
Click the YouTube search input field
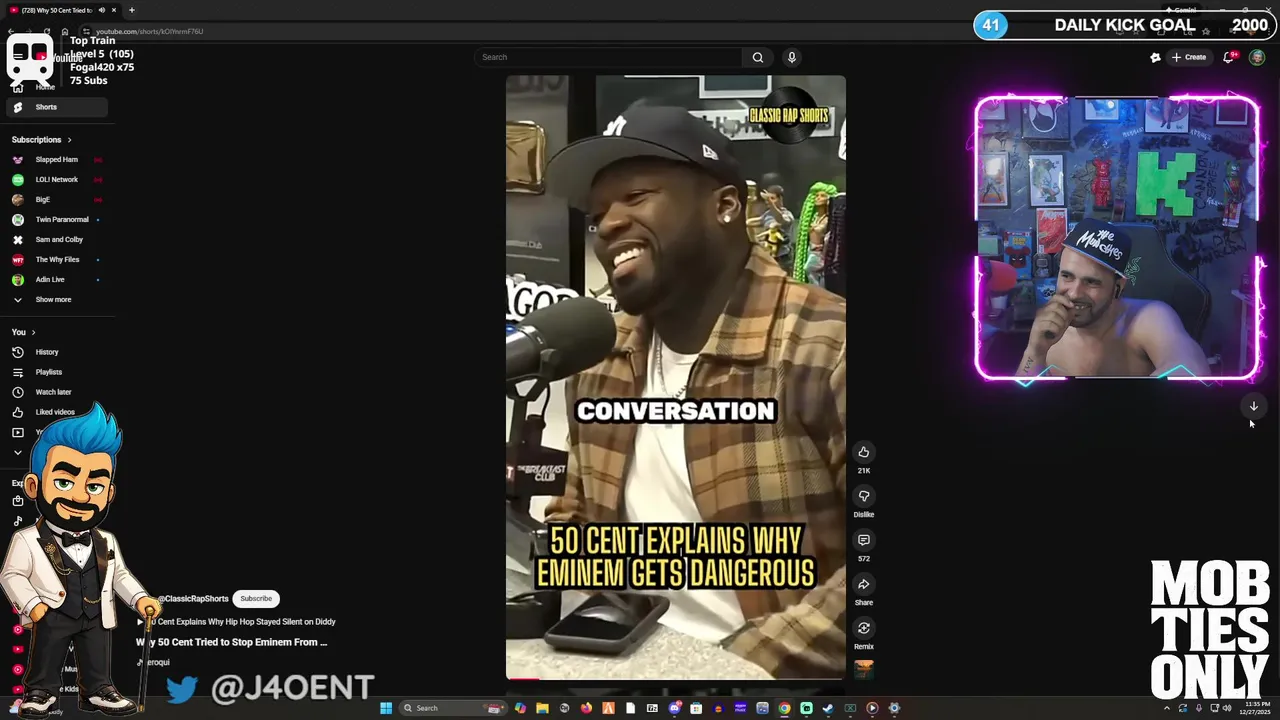(609, 57)
